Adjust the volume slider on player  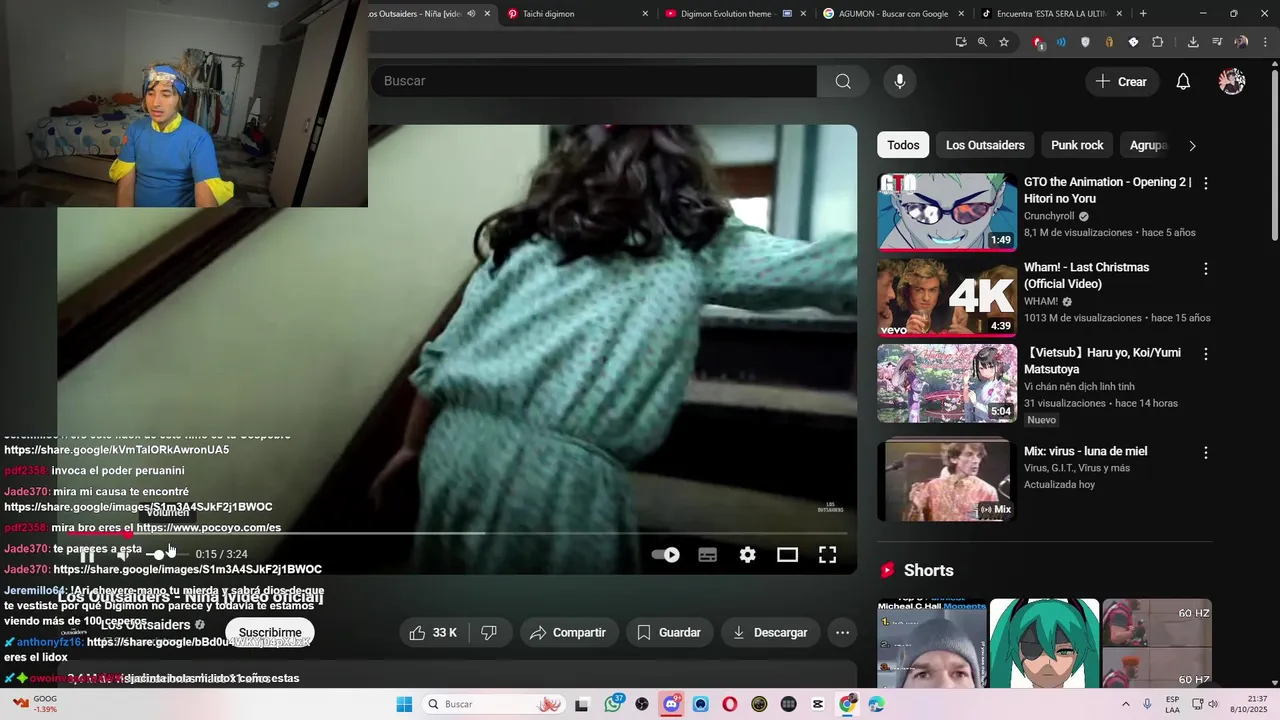tap(165, 554)
